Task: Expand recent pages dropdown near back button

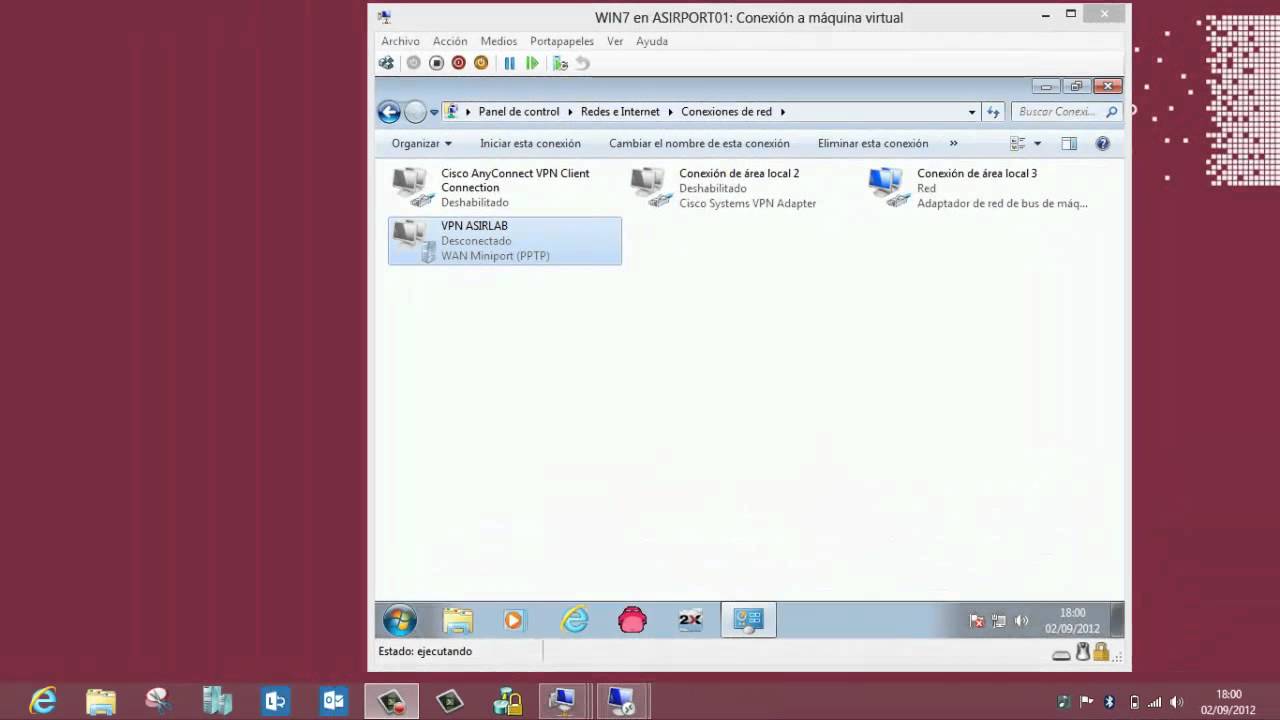Action: [434, 113]
